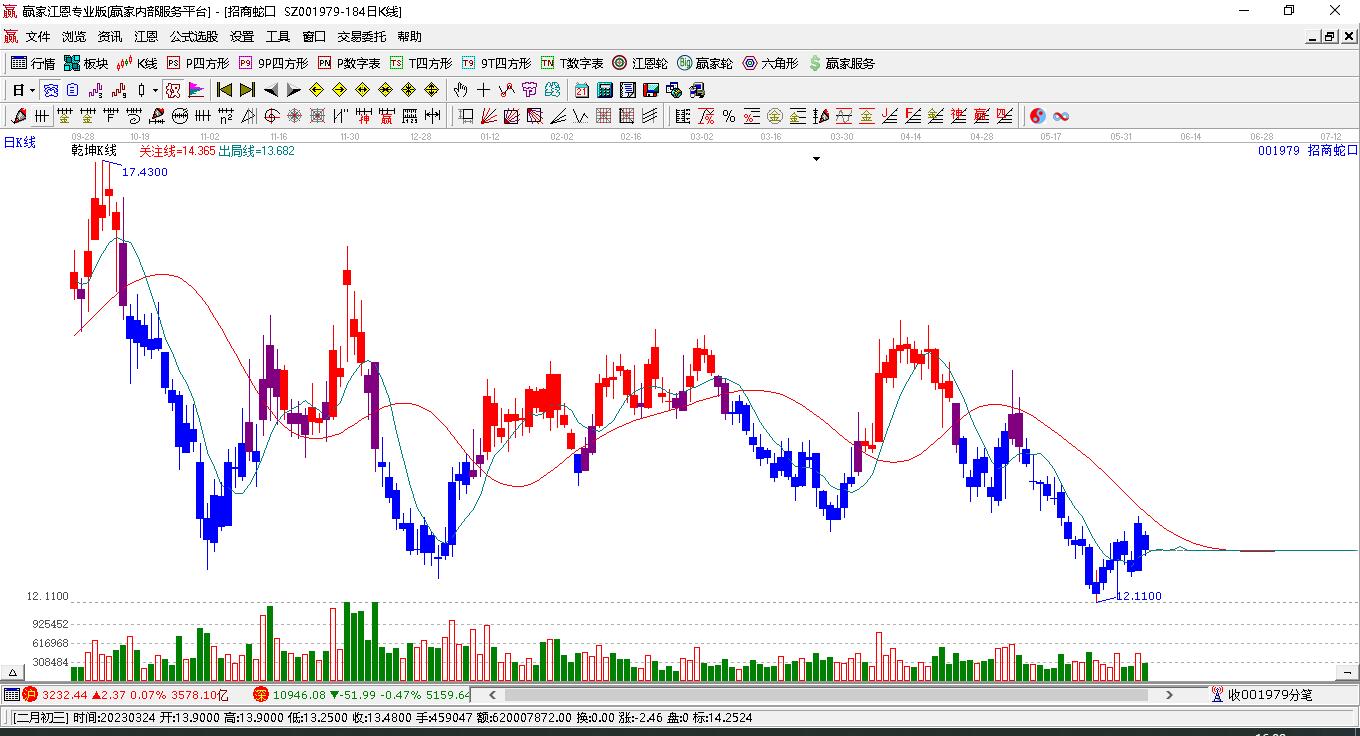Click the red fan lines drawing icon

[x=489, y=116]
